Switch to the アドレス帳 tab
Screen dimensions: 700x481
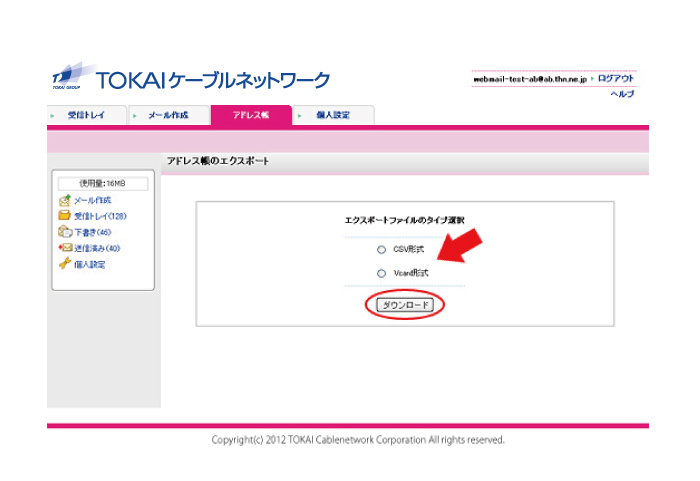tap(251, 115)
